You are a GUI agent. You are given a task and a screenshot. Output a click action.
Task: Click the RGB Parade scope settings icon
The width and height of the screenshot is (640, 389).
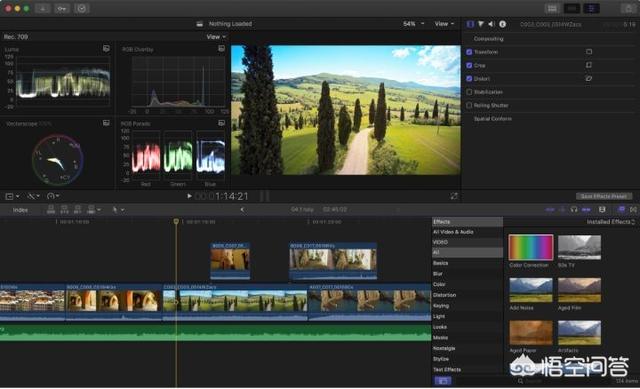click(x=221, y=123)
